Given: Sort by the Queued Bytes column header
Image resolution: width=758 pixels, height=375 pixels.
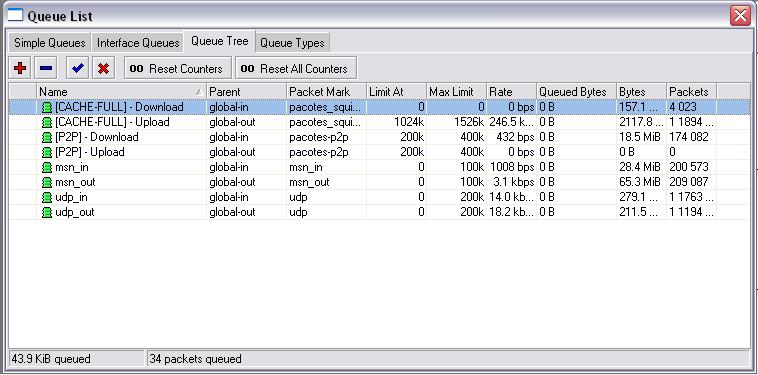Looking at the screenshot, I should click(x=576, y=91).
